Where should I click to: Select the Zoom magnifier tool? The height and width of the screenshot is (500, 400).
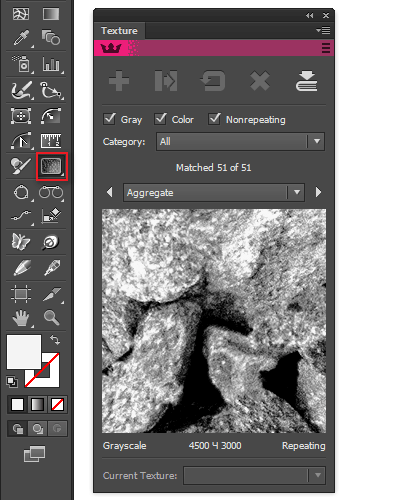click(x=51, y=318)
